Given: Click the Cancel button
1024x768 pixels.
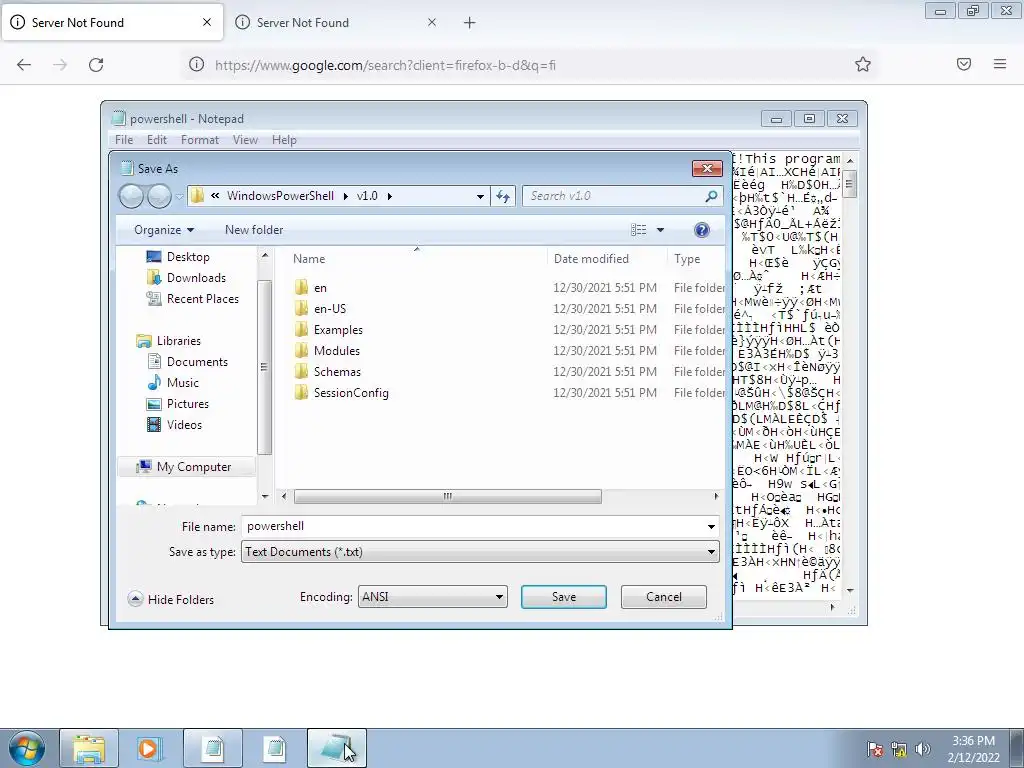Looking at the screenshot, I should 664,597.
